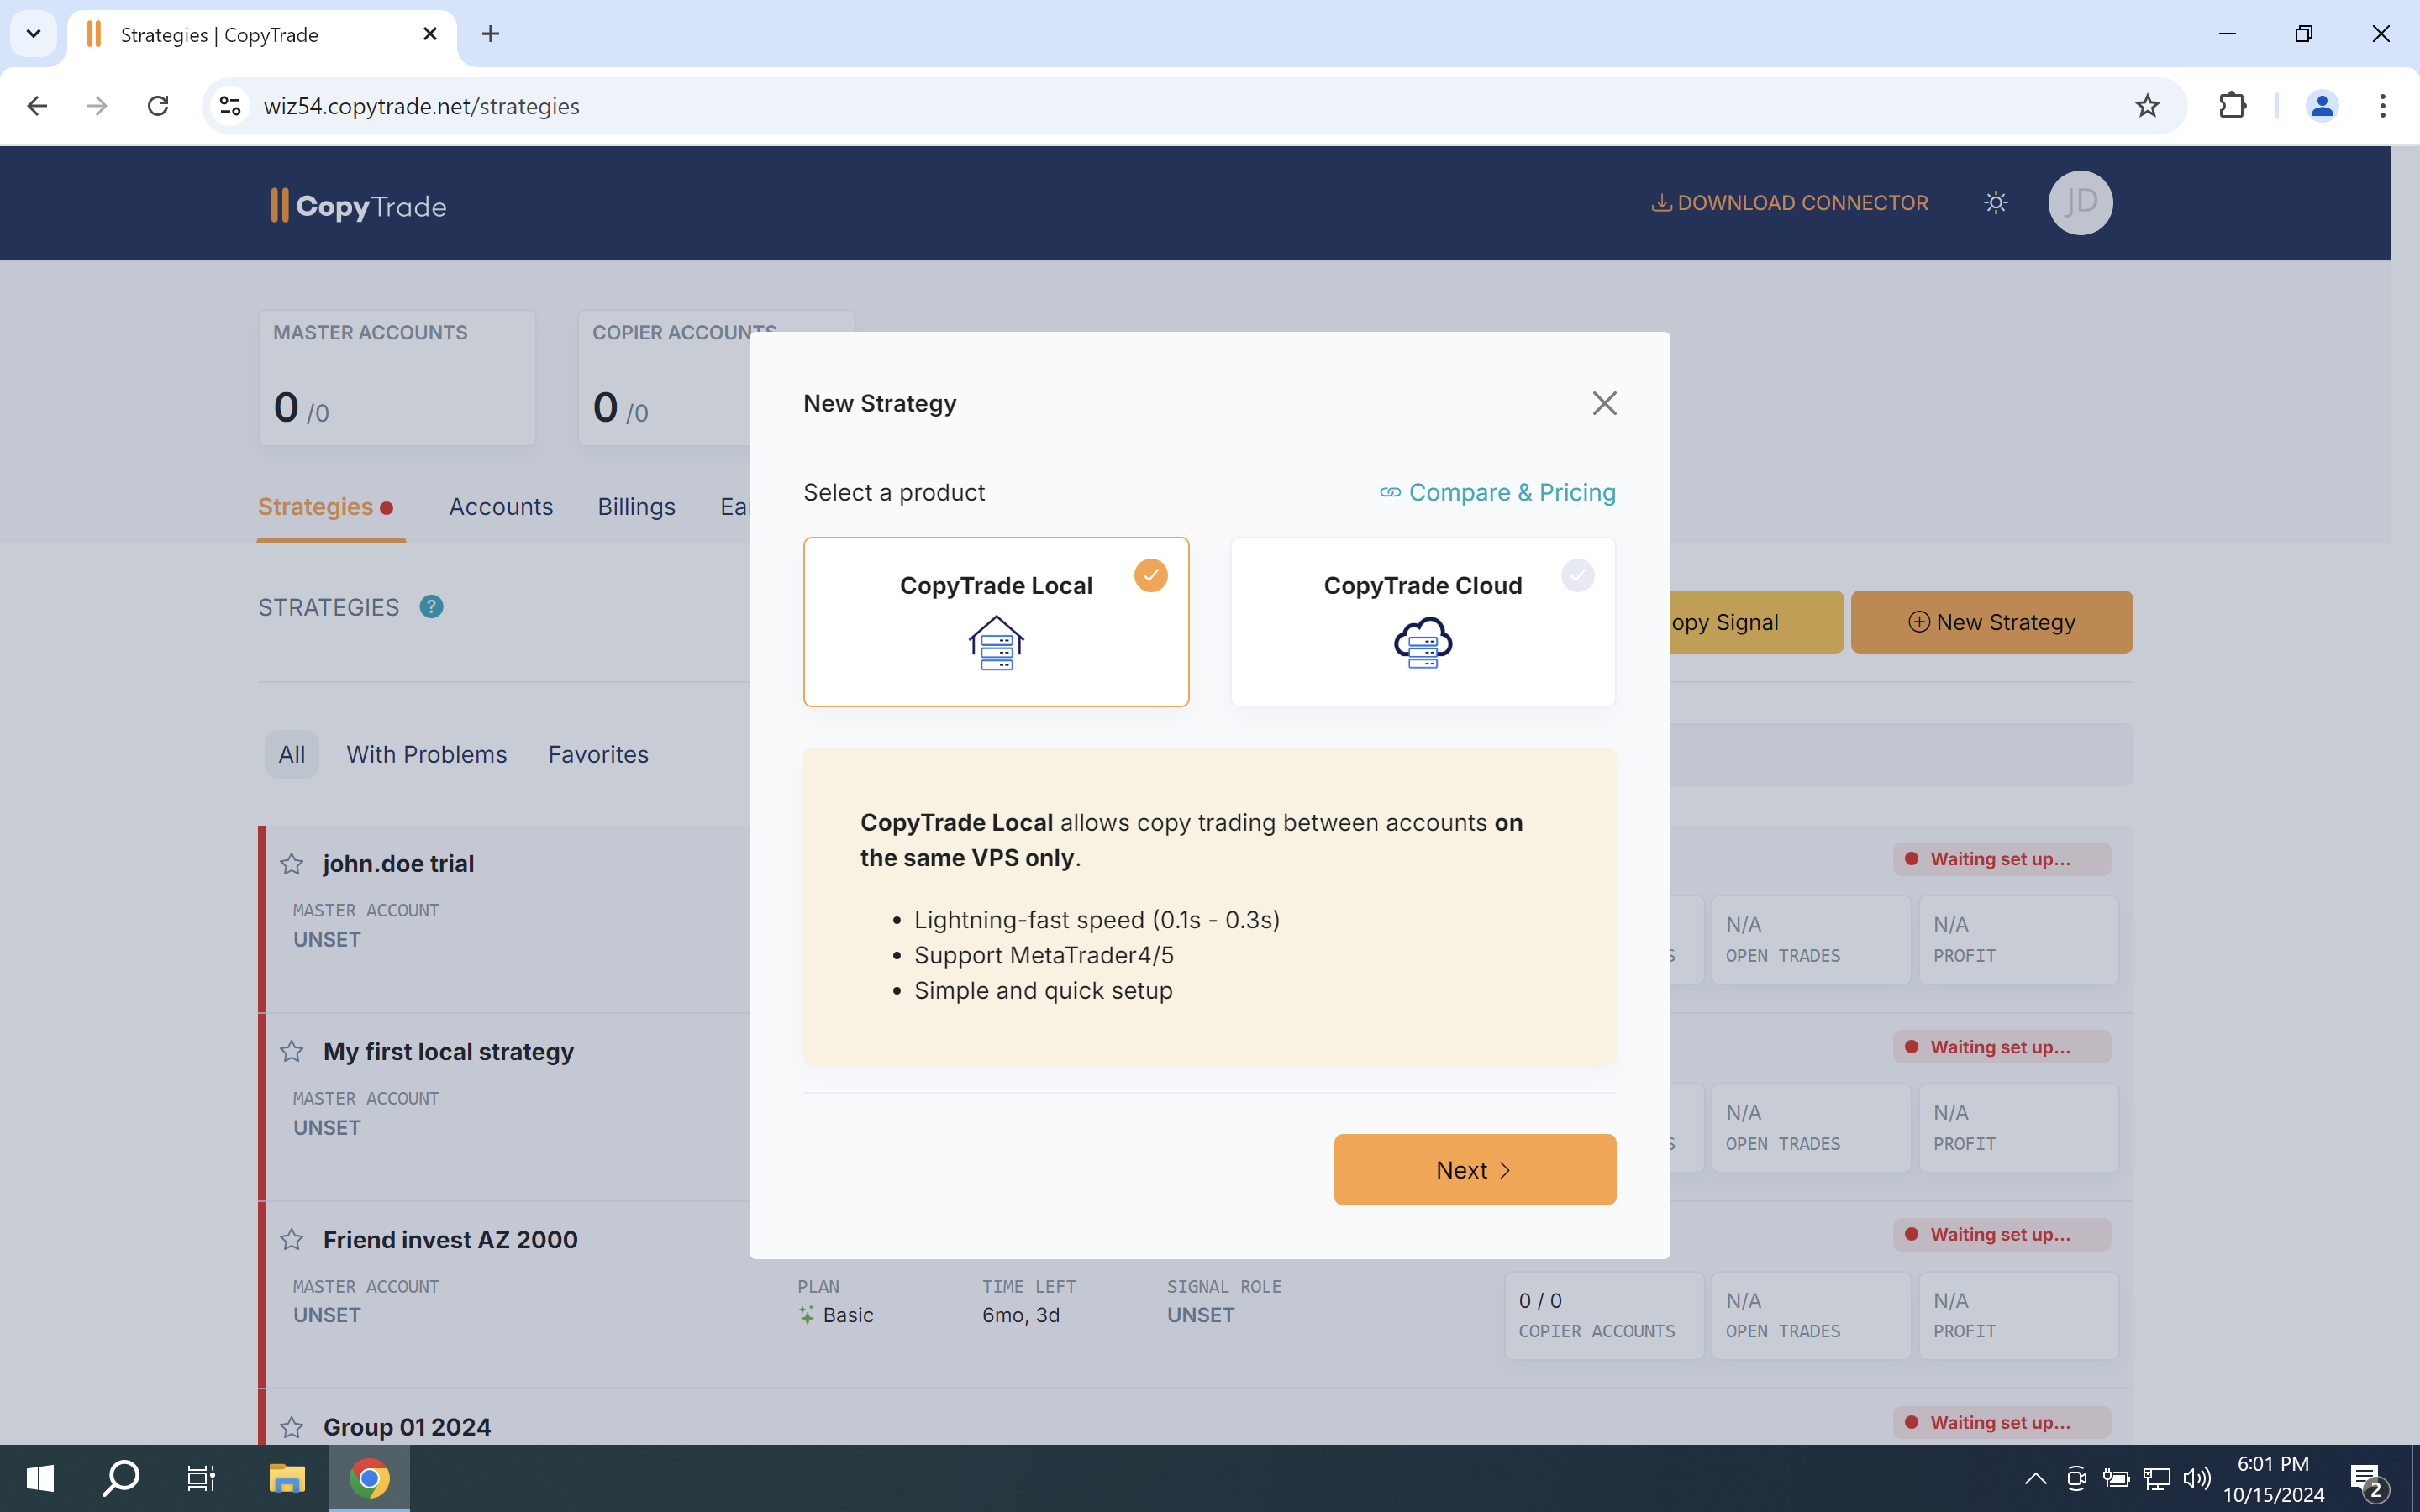2420x1512 pixels.
Task: Open the Strategies help question icon
Action: coord(431,607)
